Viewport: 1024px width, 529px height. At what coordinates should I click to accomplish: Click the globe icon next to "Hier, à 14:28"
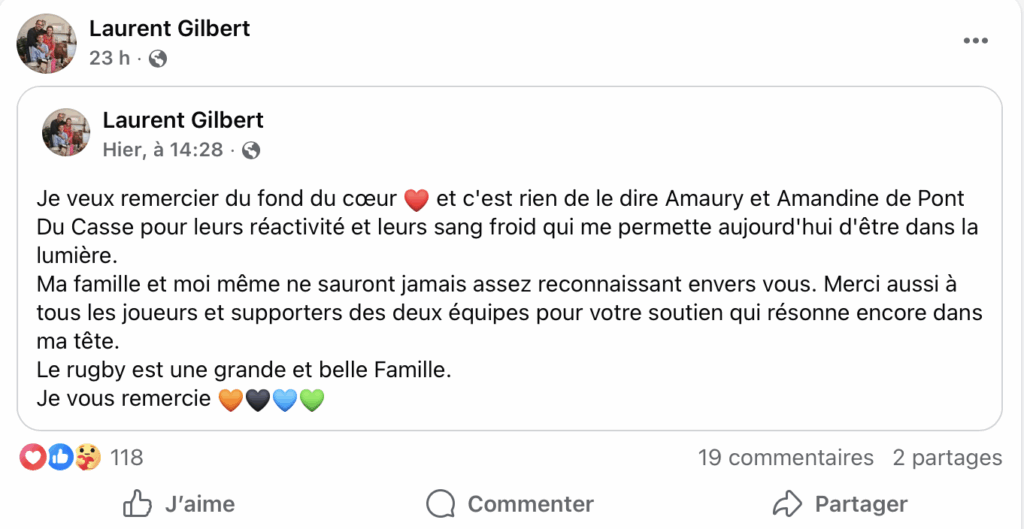251,151
